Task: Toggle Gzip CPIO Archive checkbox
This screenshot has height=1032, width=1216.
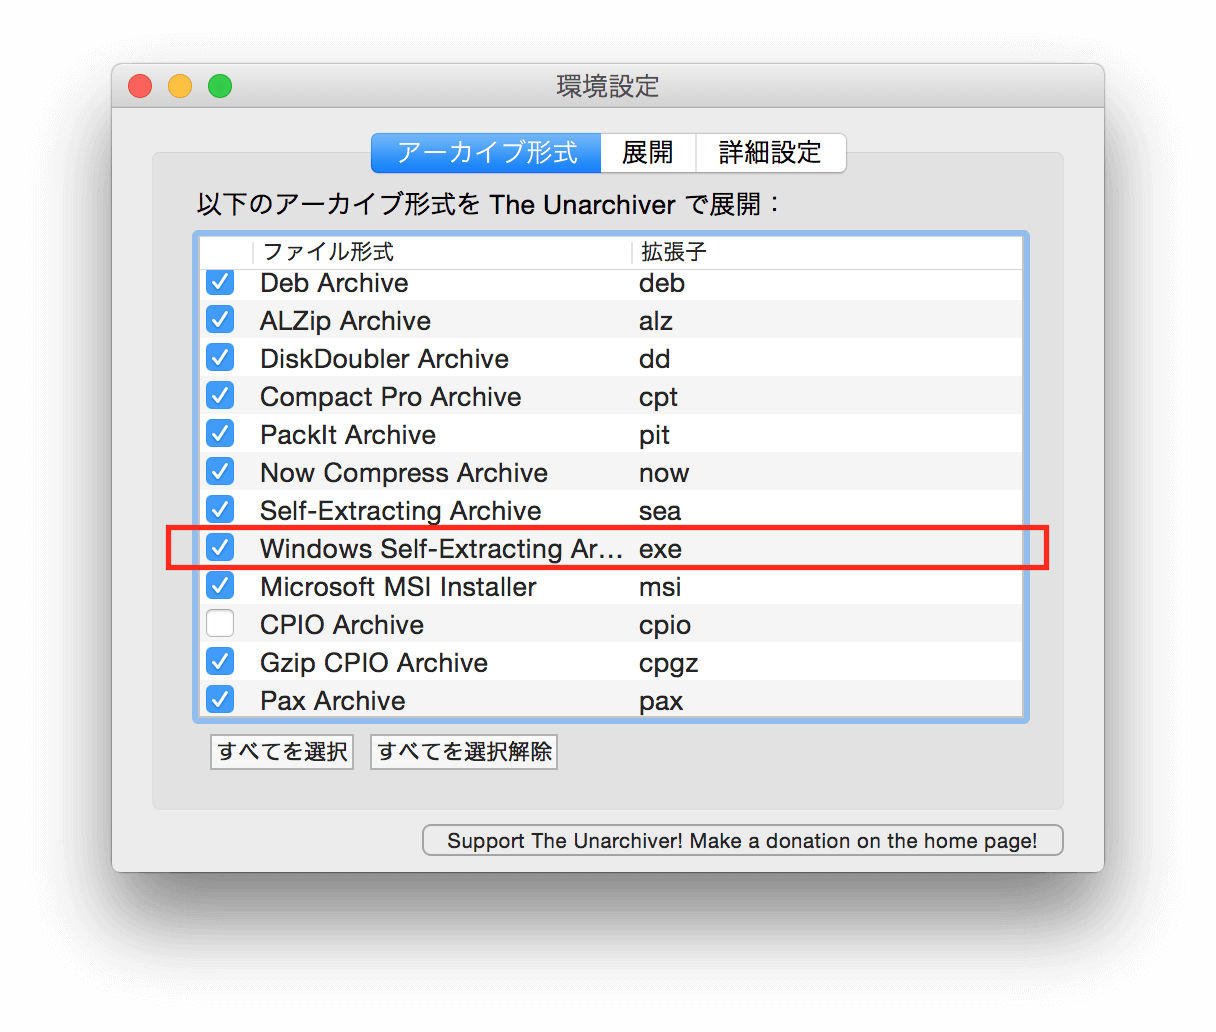Action: [x=220, y=662]
